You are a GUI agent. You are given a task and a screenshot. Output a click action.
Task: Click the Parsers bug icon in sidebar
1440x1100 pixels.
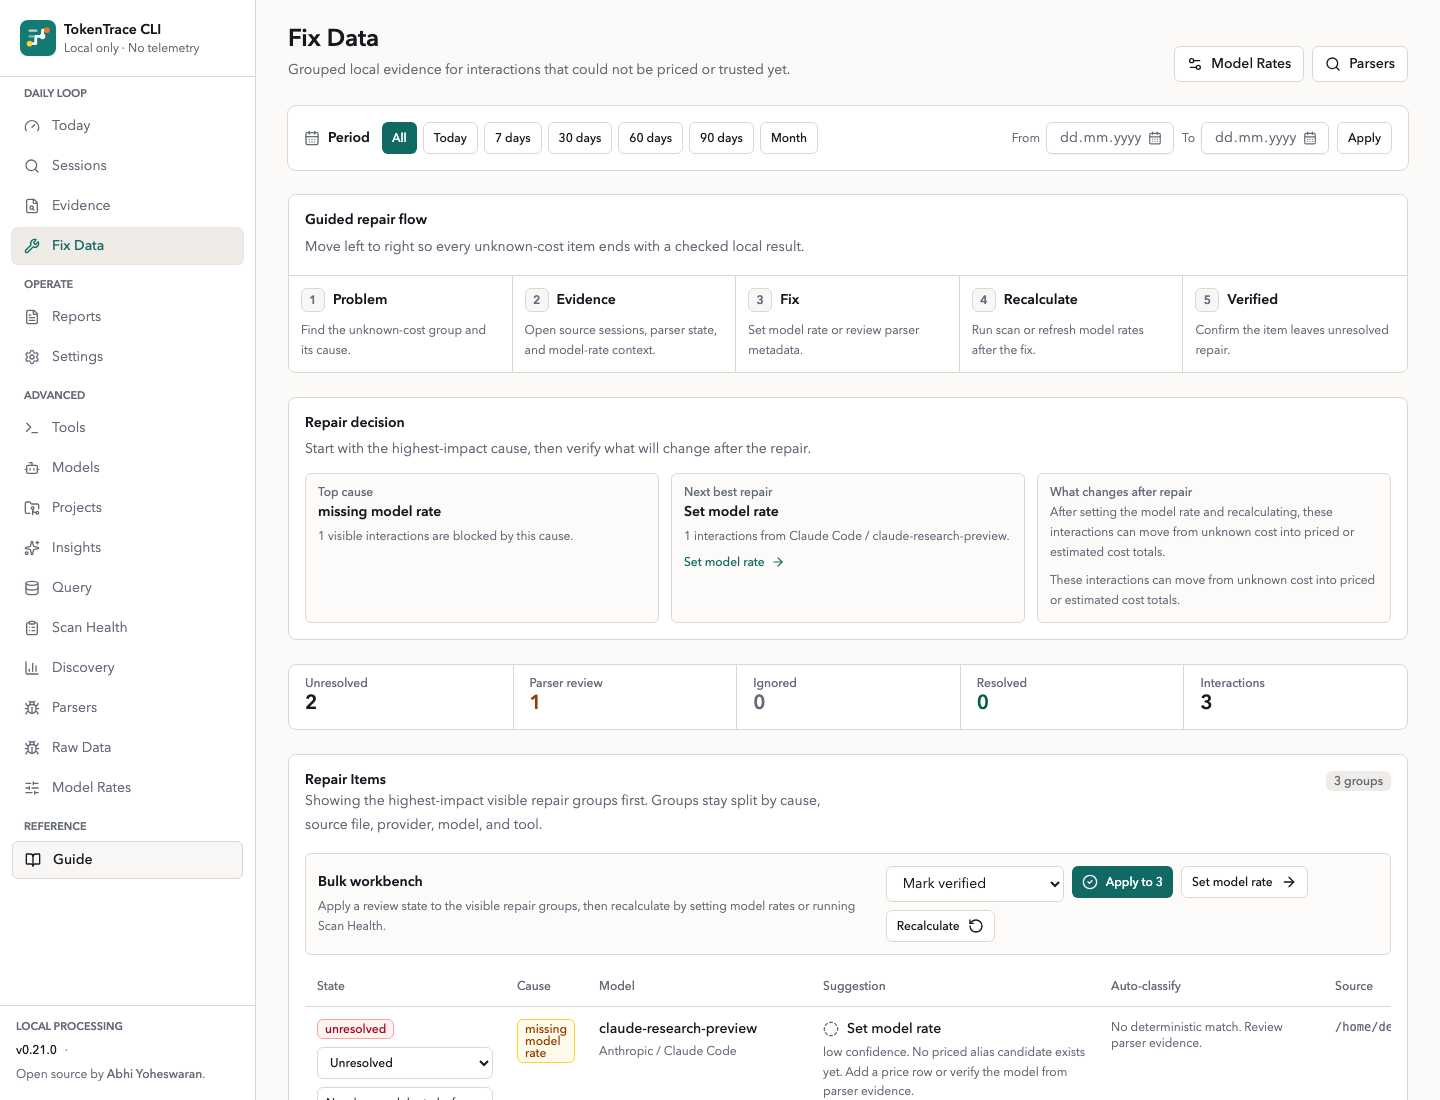32,708
